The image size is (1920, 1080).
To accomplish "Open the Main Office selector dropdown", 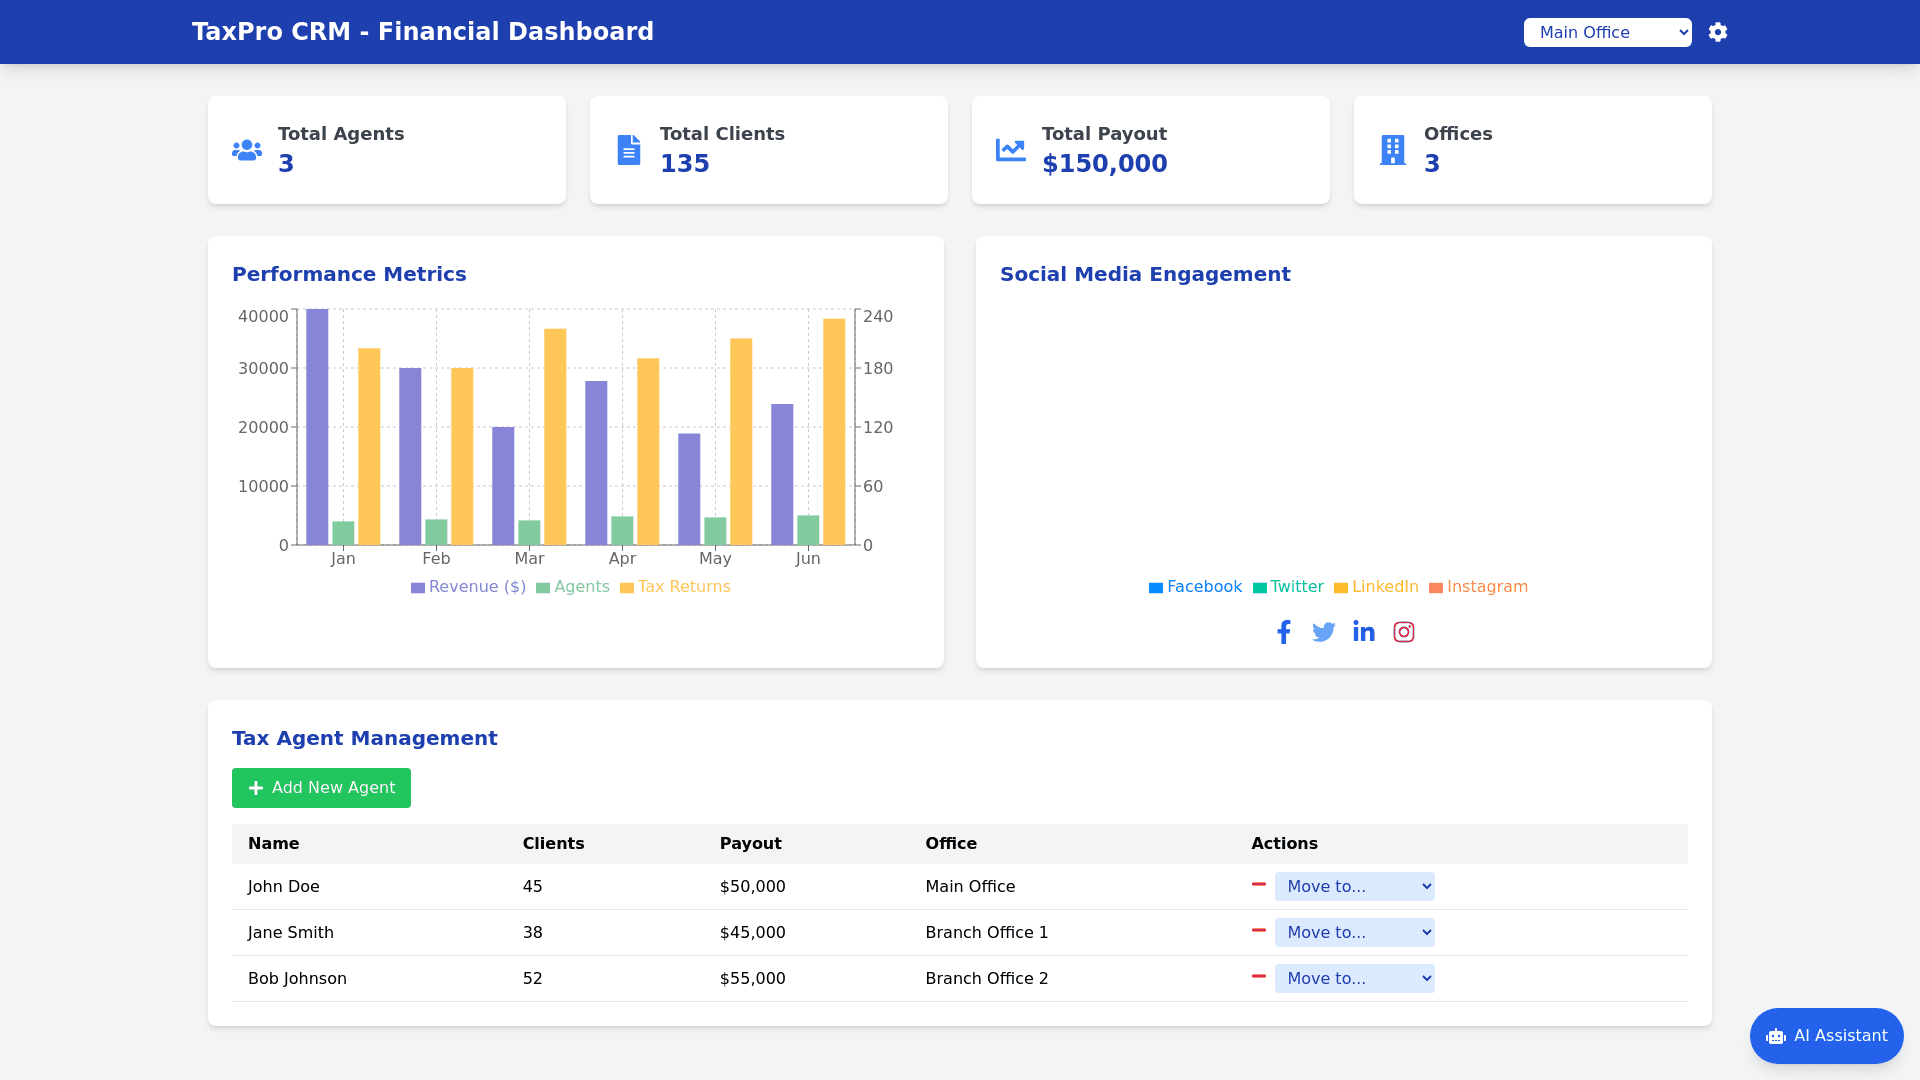I will (1607, 32).
